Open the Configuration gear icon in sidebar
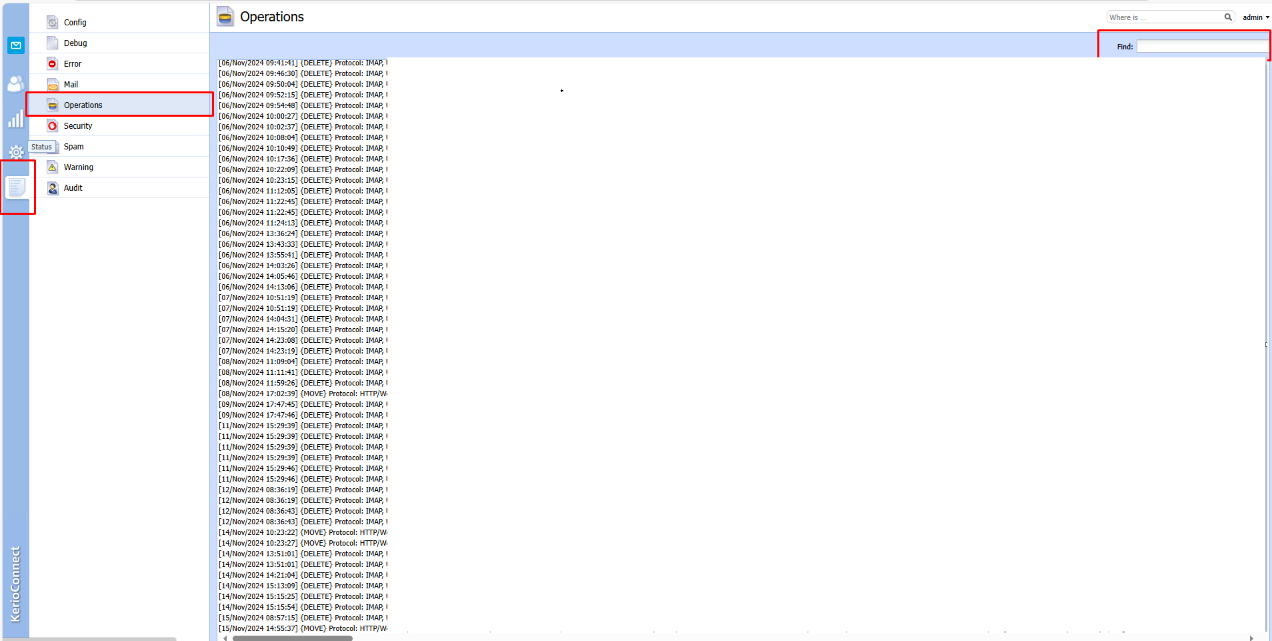Screen dimensions: 1272x641 16,152
